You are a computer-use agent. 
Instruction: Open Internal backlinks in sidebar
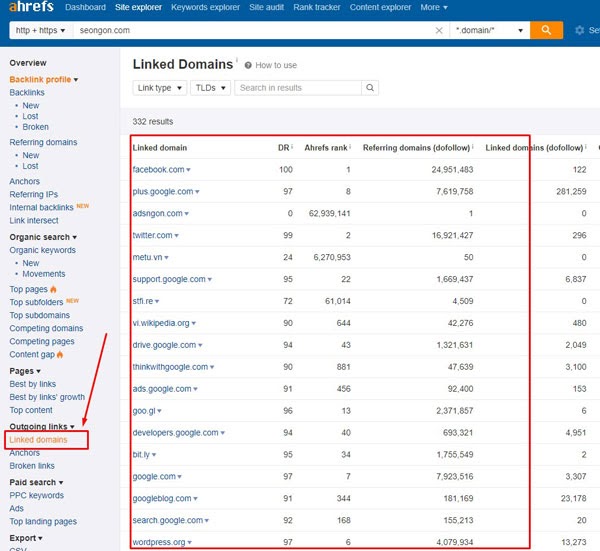(x=41, y=207)
